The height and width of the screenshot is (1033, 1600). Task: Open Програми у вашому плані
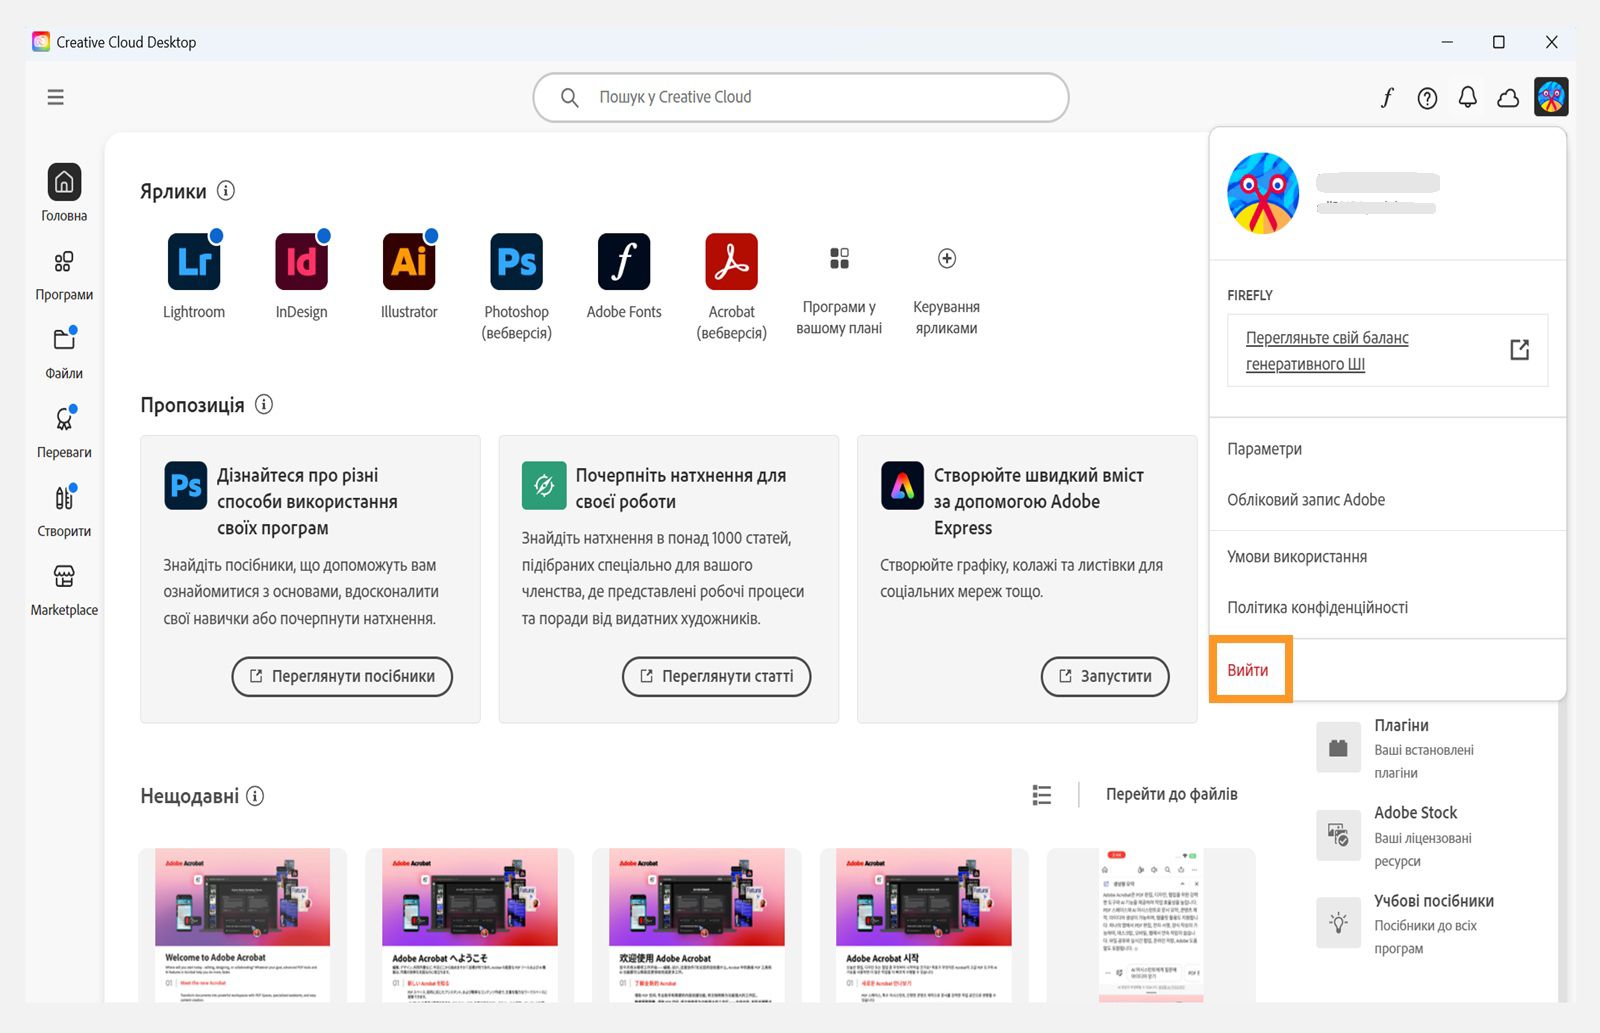(x=839, y=290)
